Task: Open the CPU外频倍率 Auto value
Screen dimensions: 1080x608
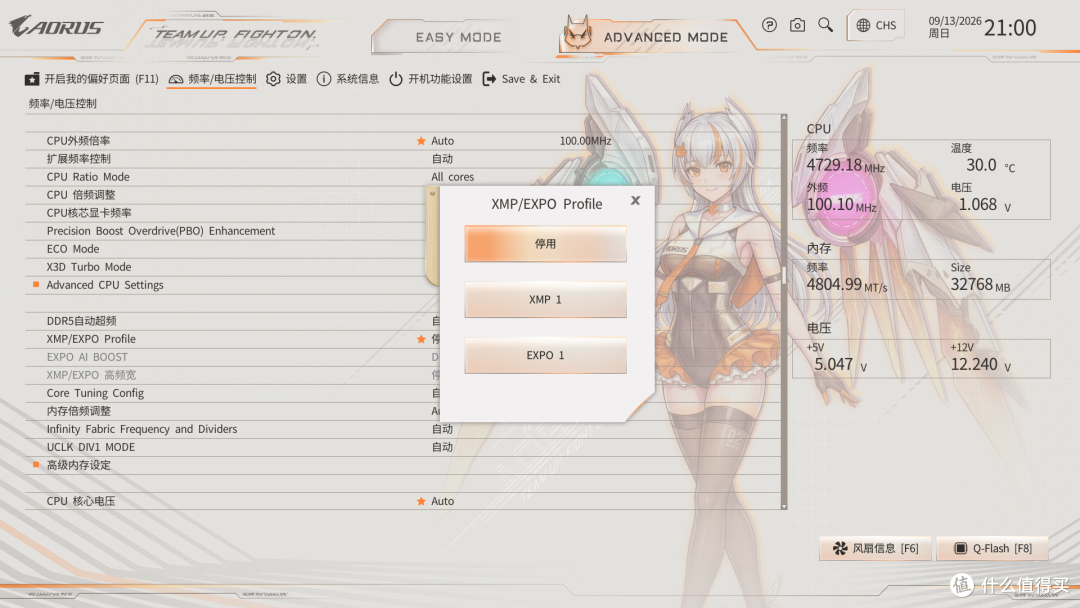Action: coord(442,140)
